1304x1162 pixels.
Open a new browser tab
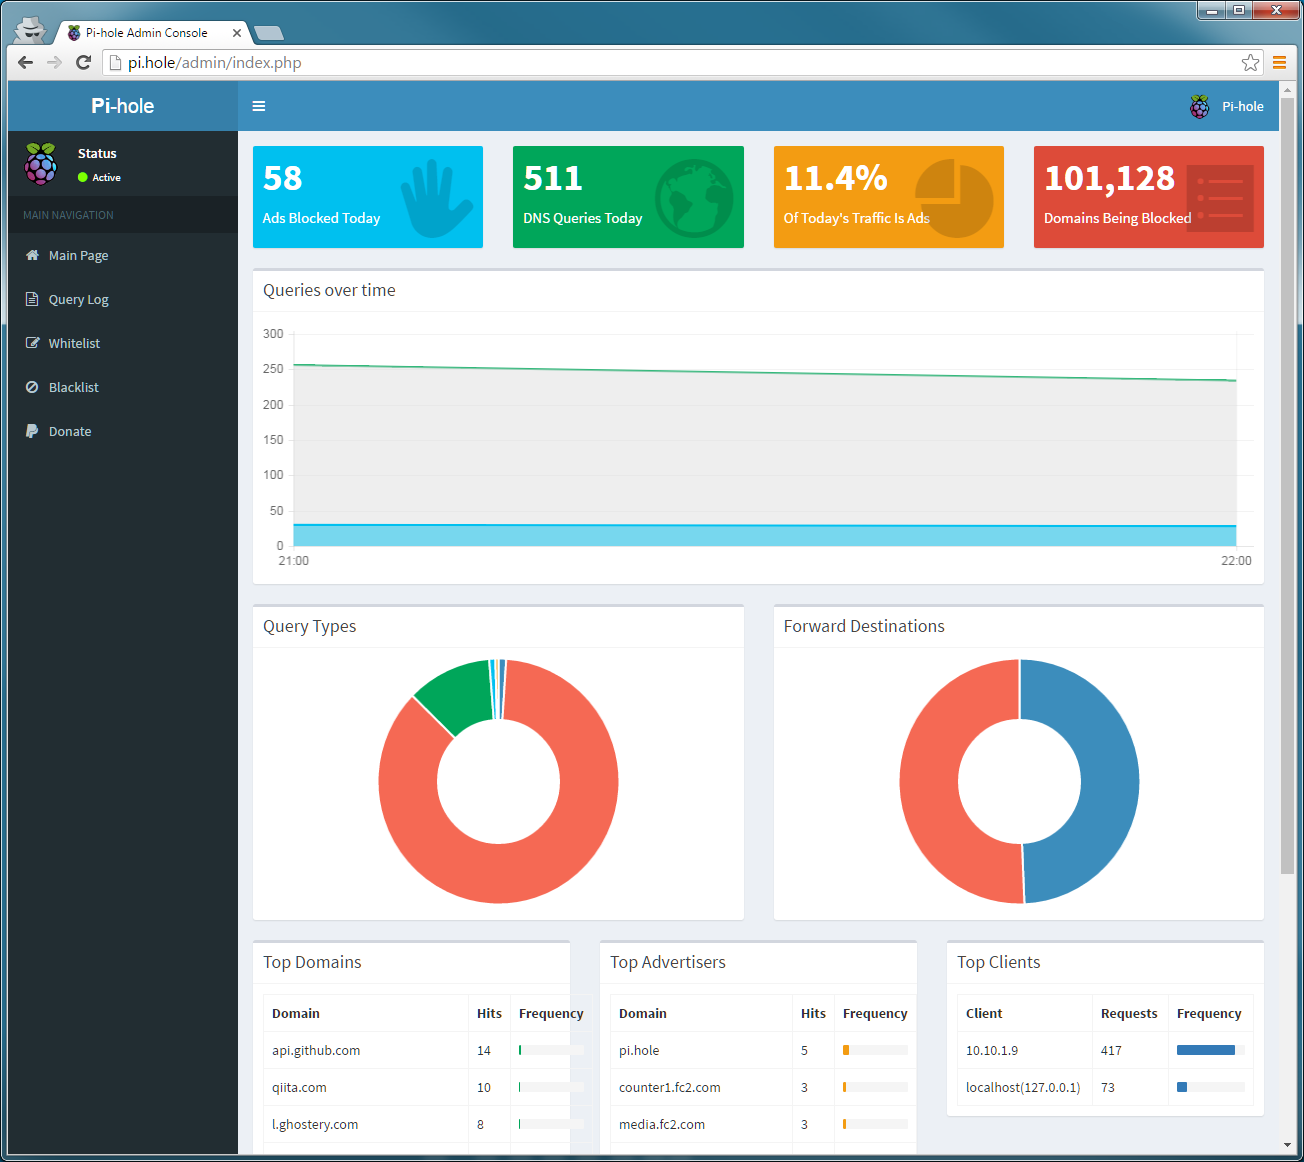click(x=269, y=33)
